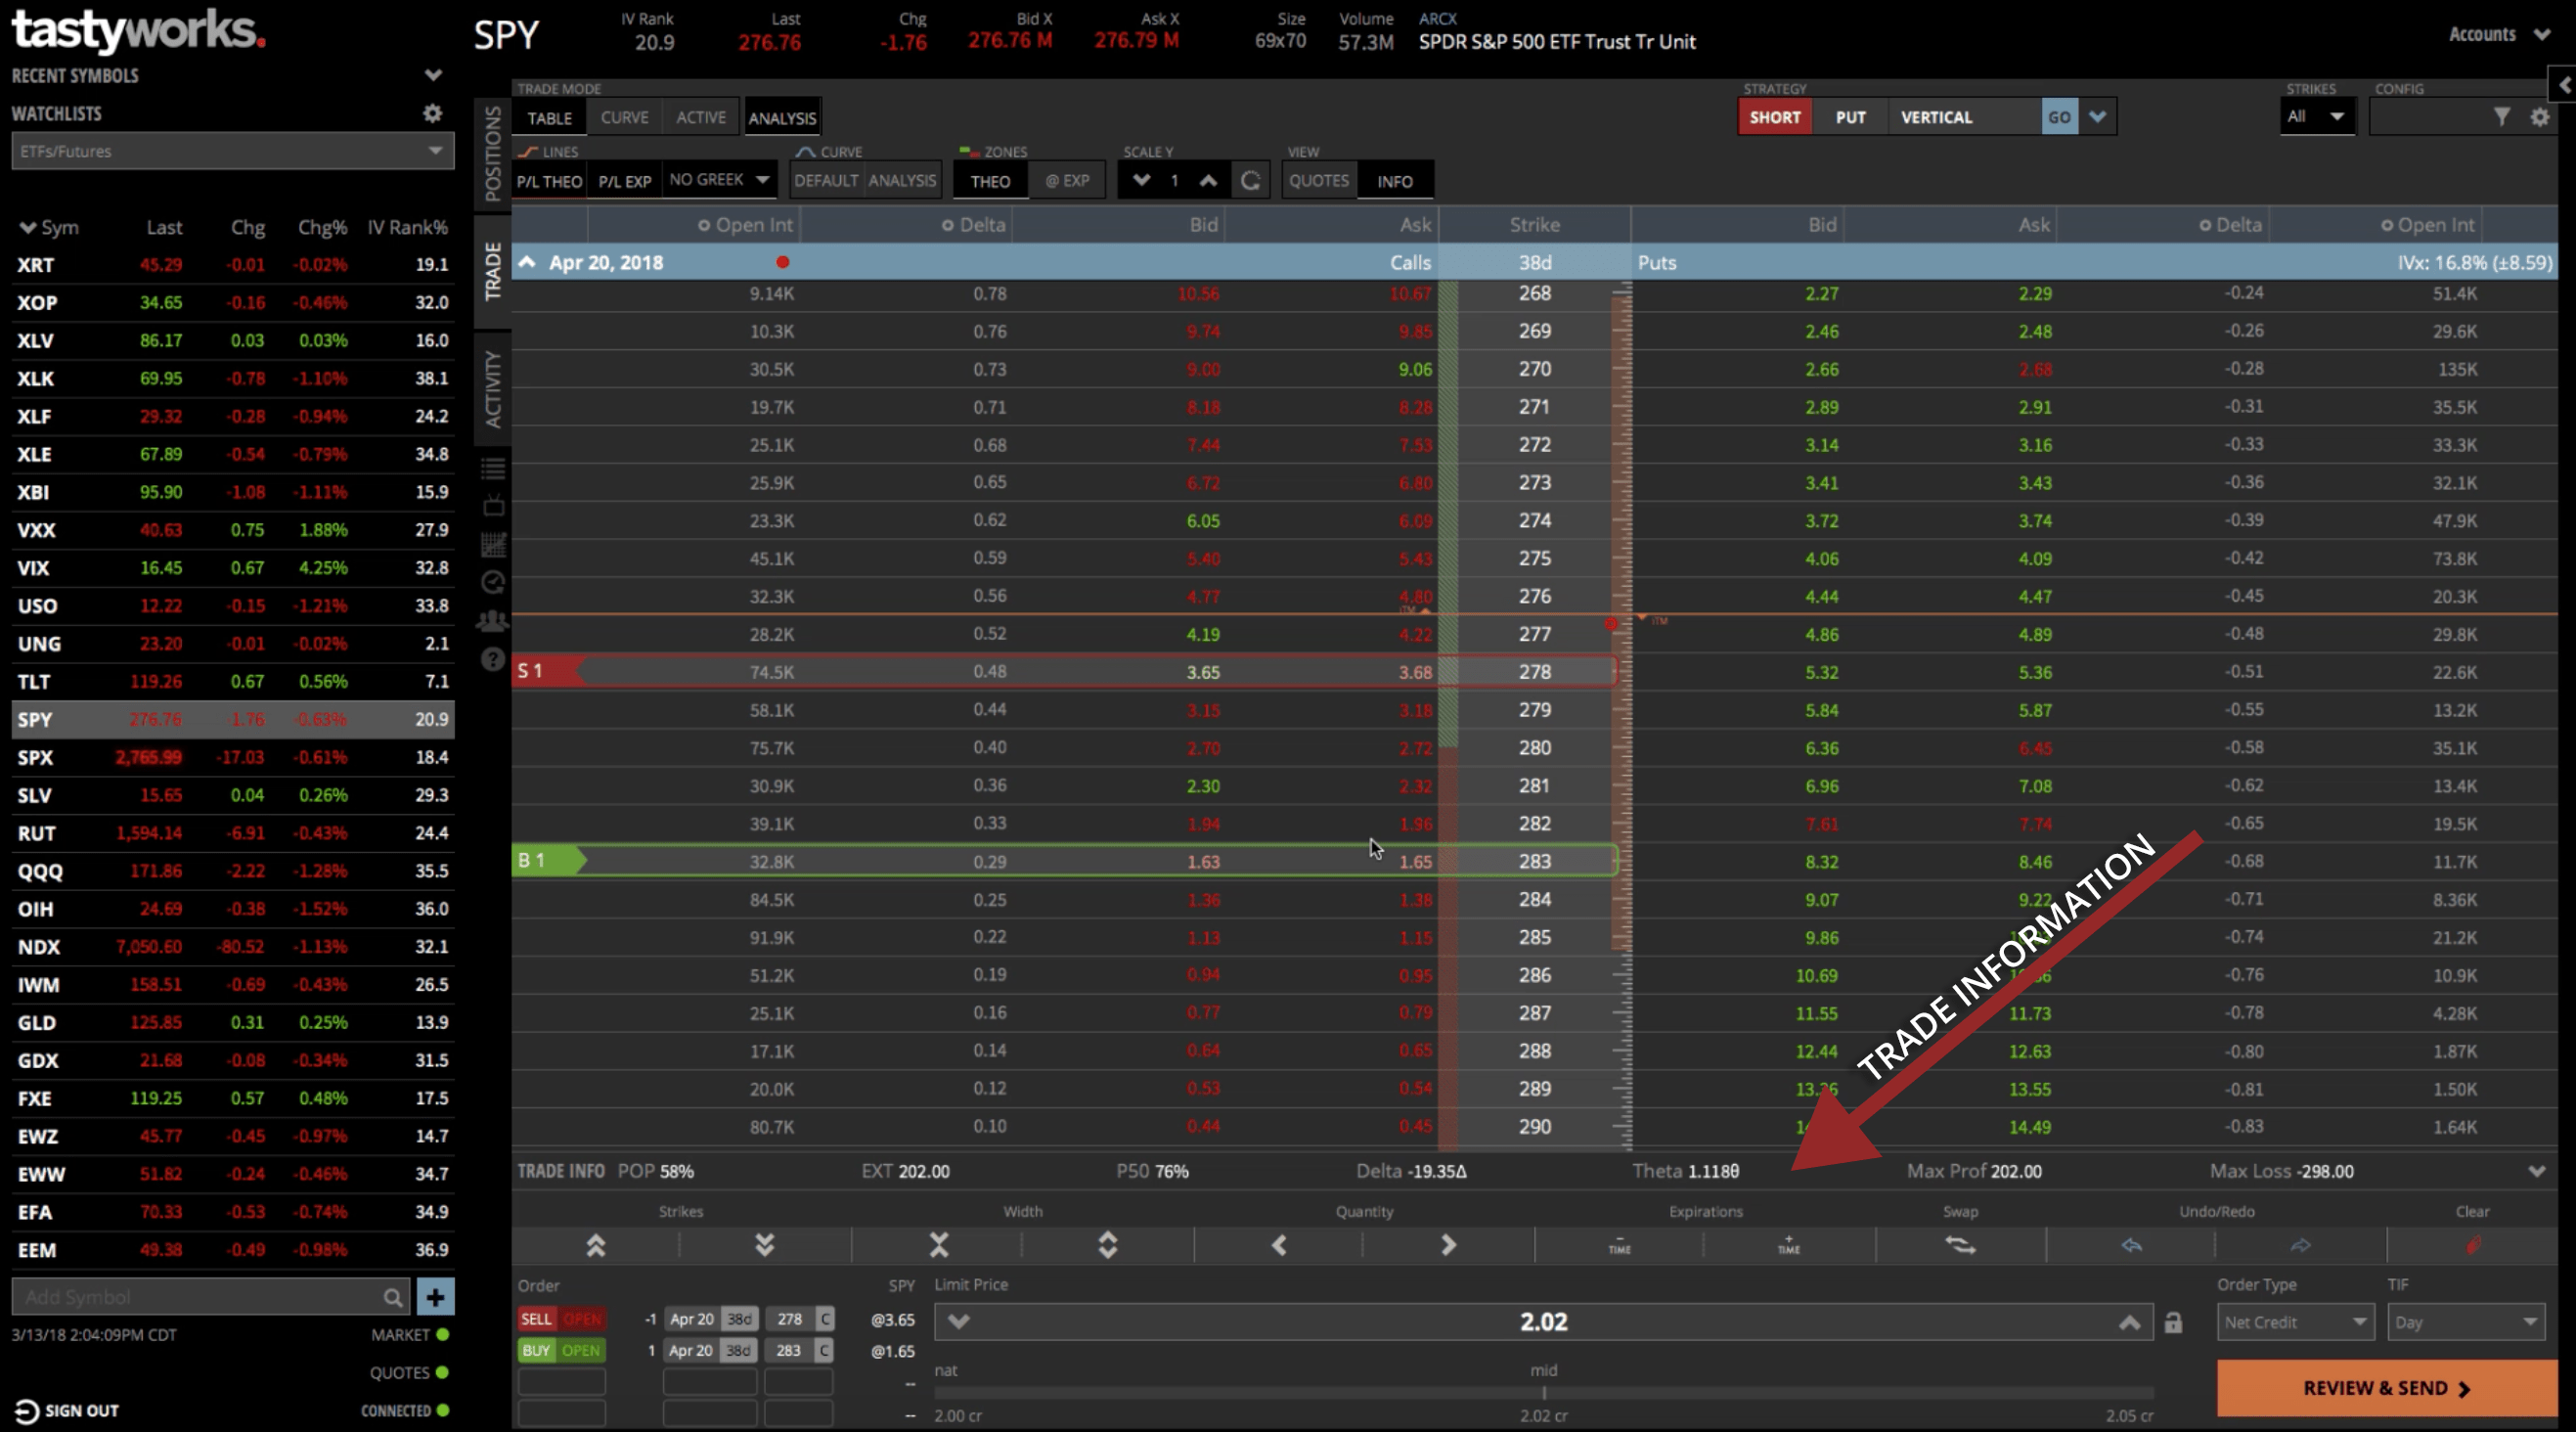Screen dimensions: 2576x1432
Task: Expand Trade Info row chevron
Action: 2537,1171
